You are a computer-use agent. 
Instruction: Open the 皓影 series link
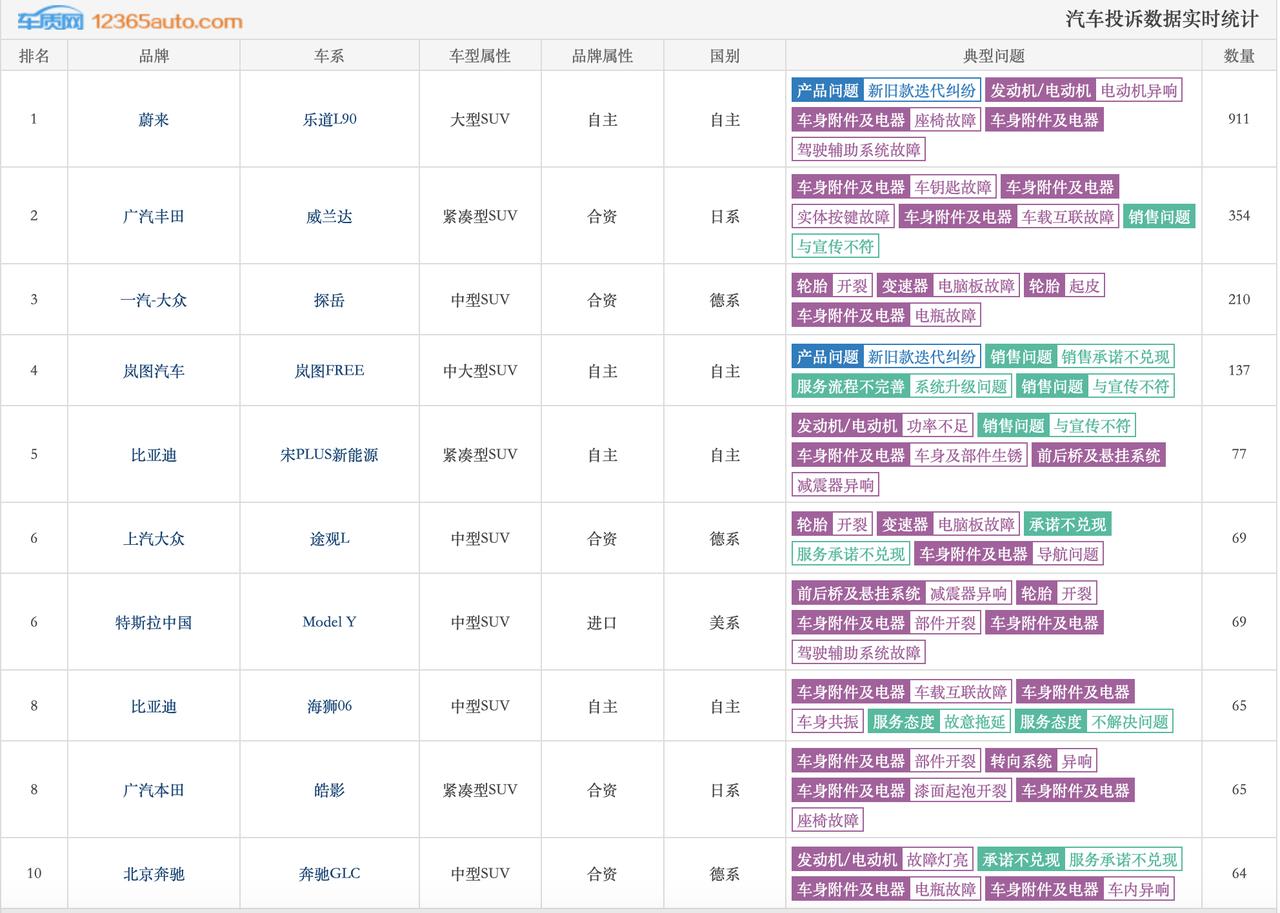[x=329, y=790]
